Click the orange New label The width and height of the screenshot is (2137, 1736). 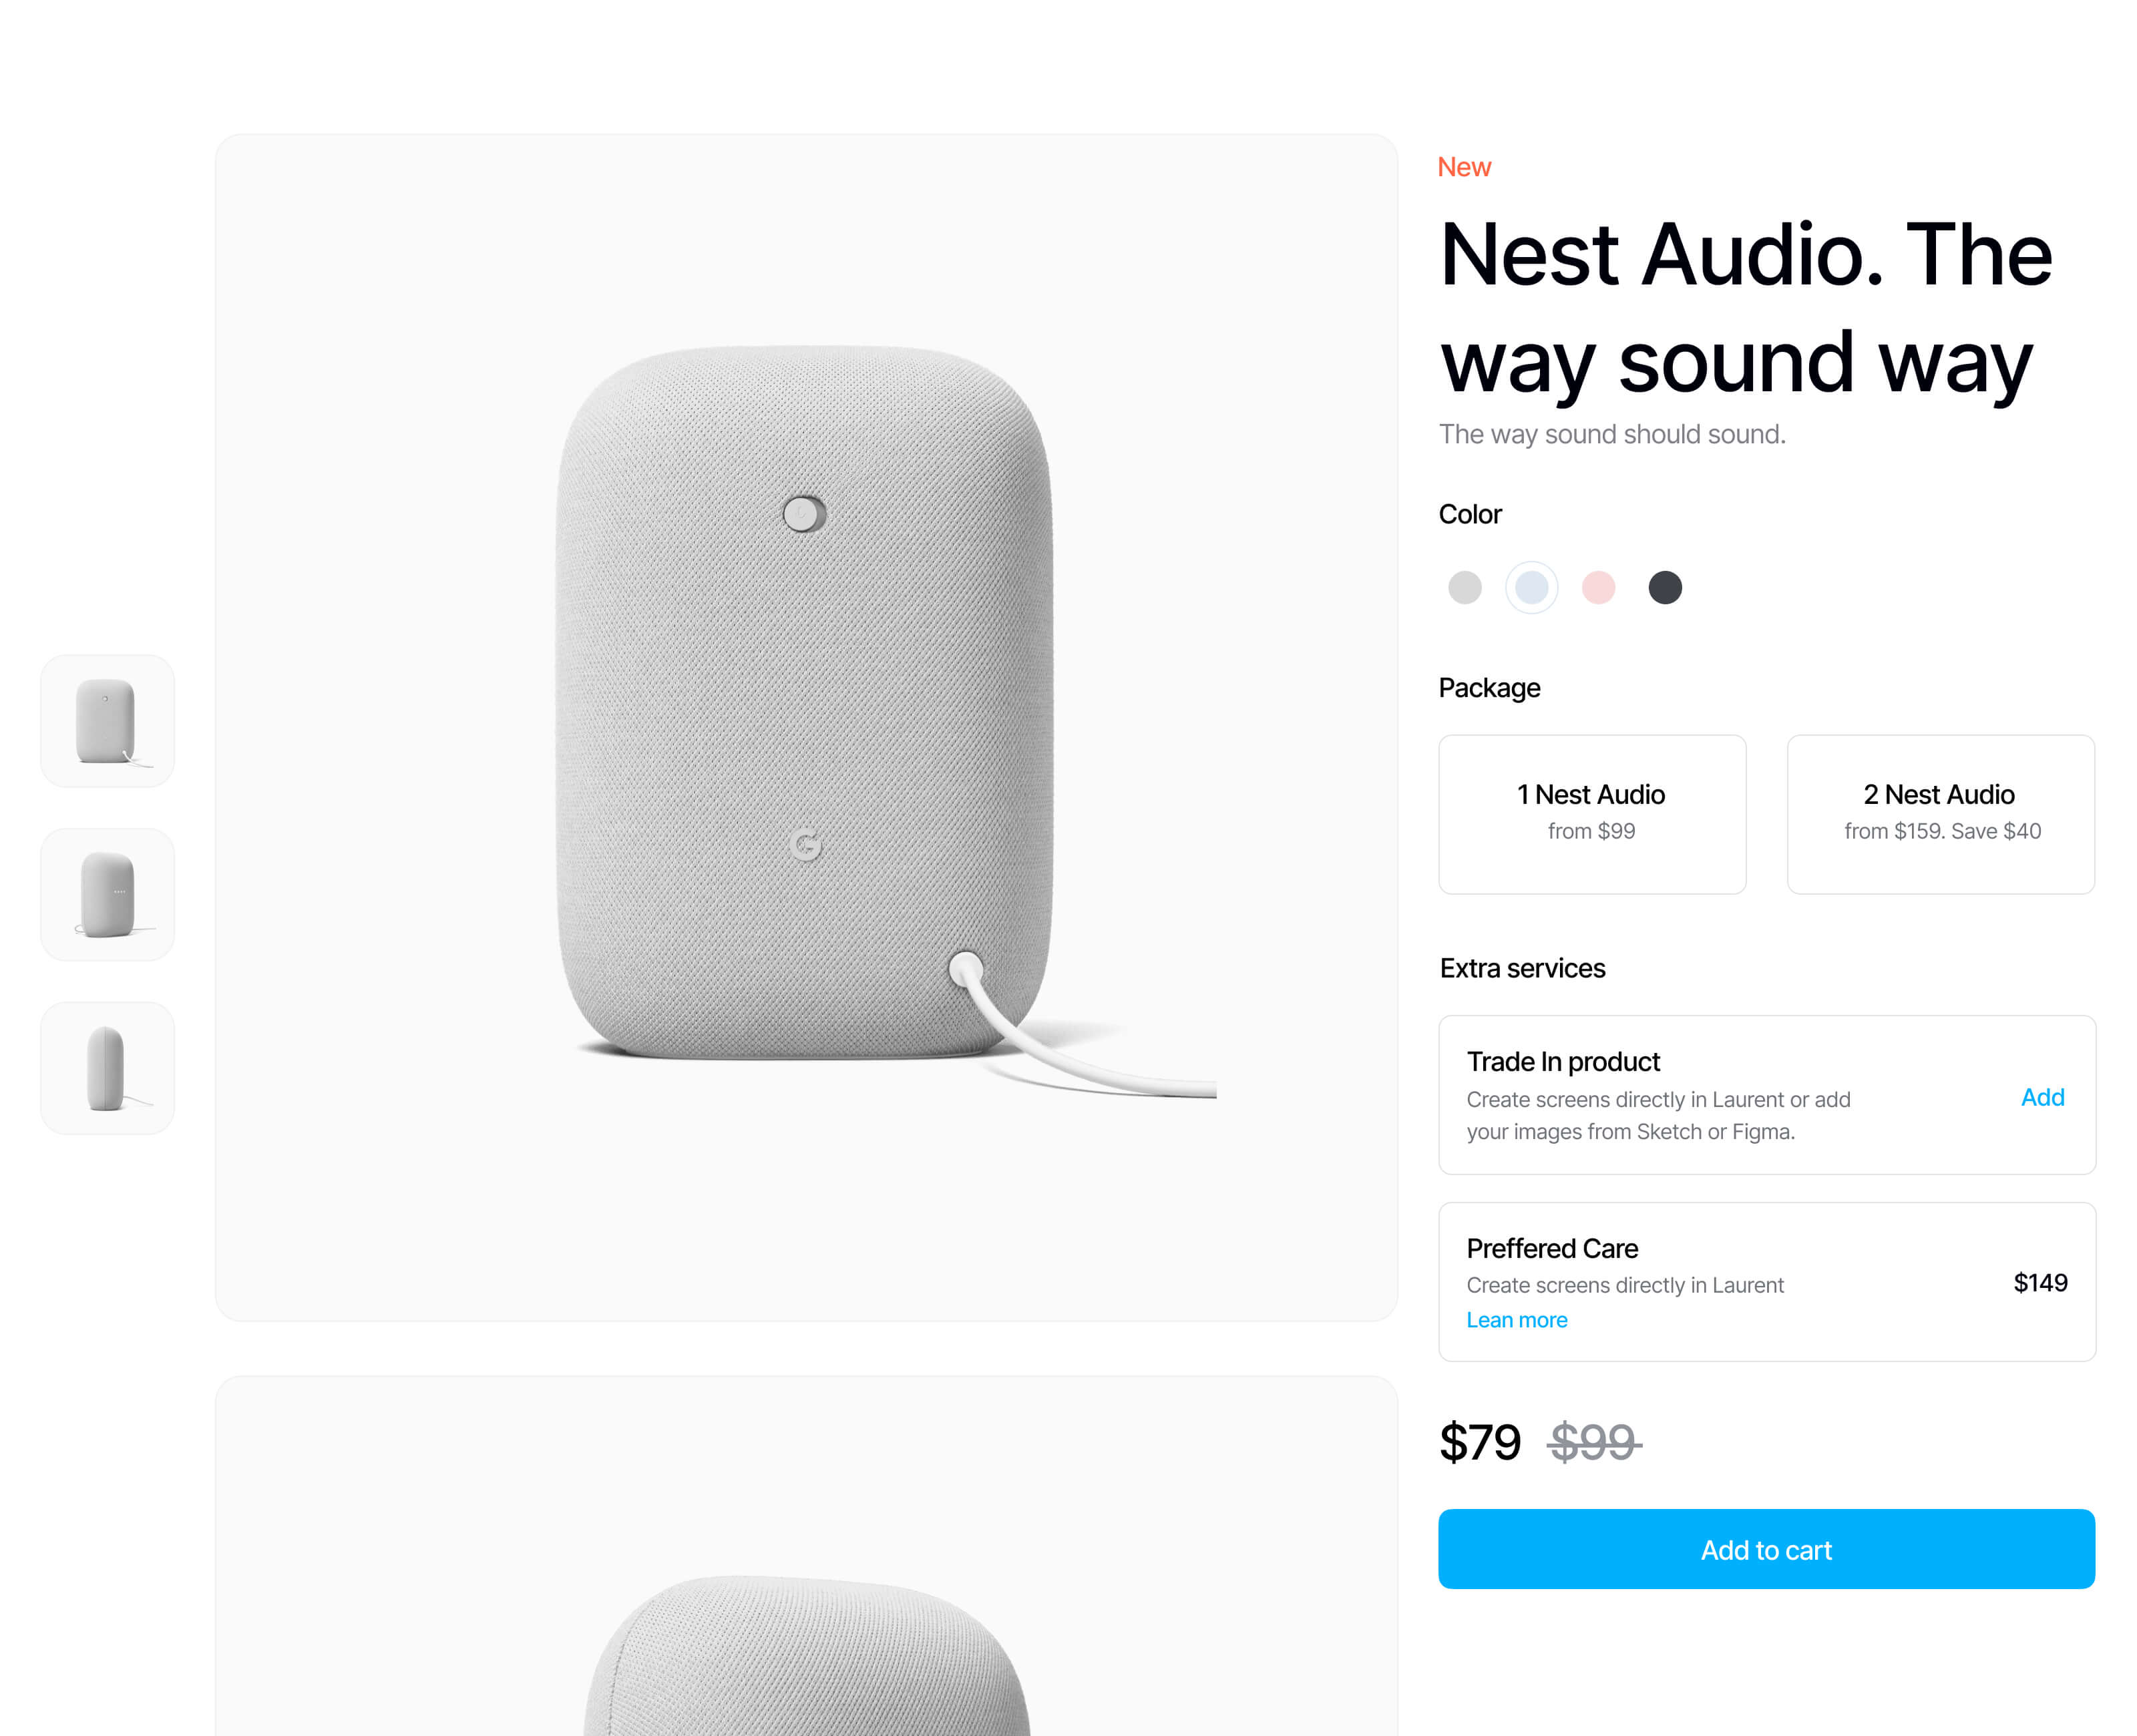pyautogui.click(x=1464, y=167)
